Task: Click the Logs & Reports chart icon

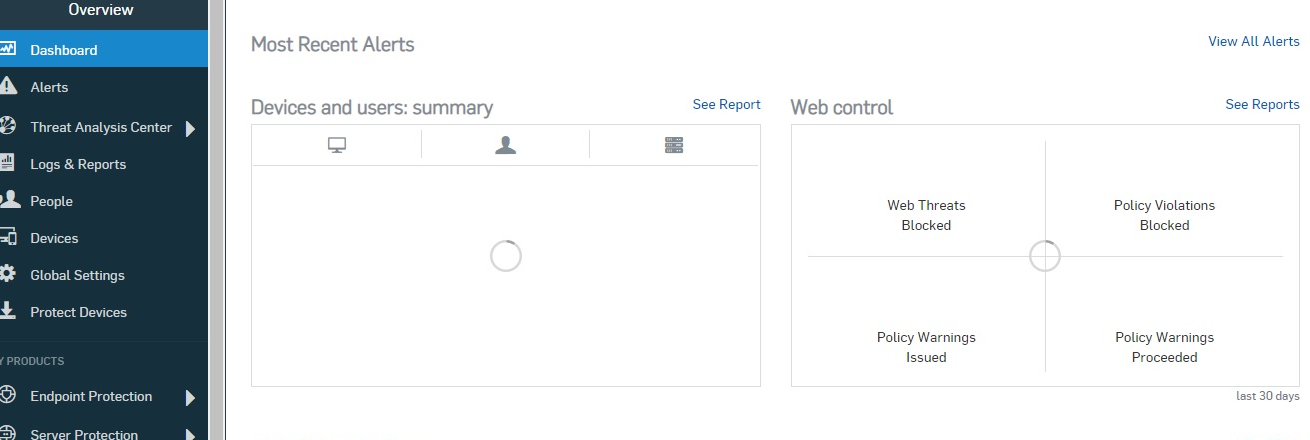Action: pos(8,163)
